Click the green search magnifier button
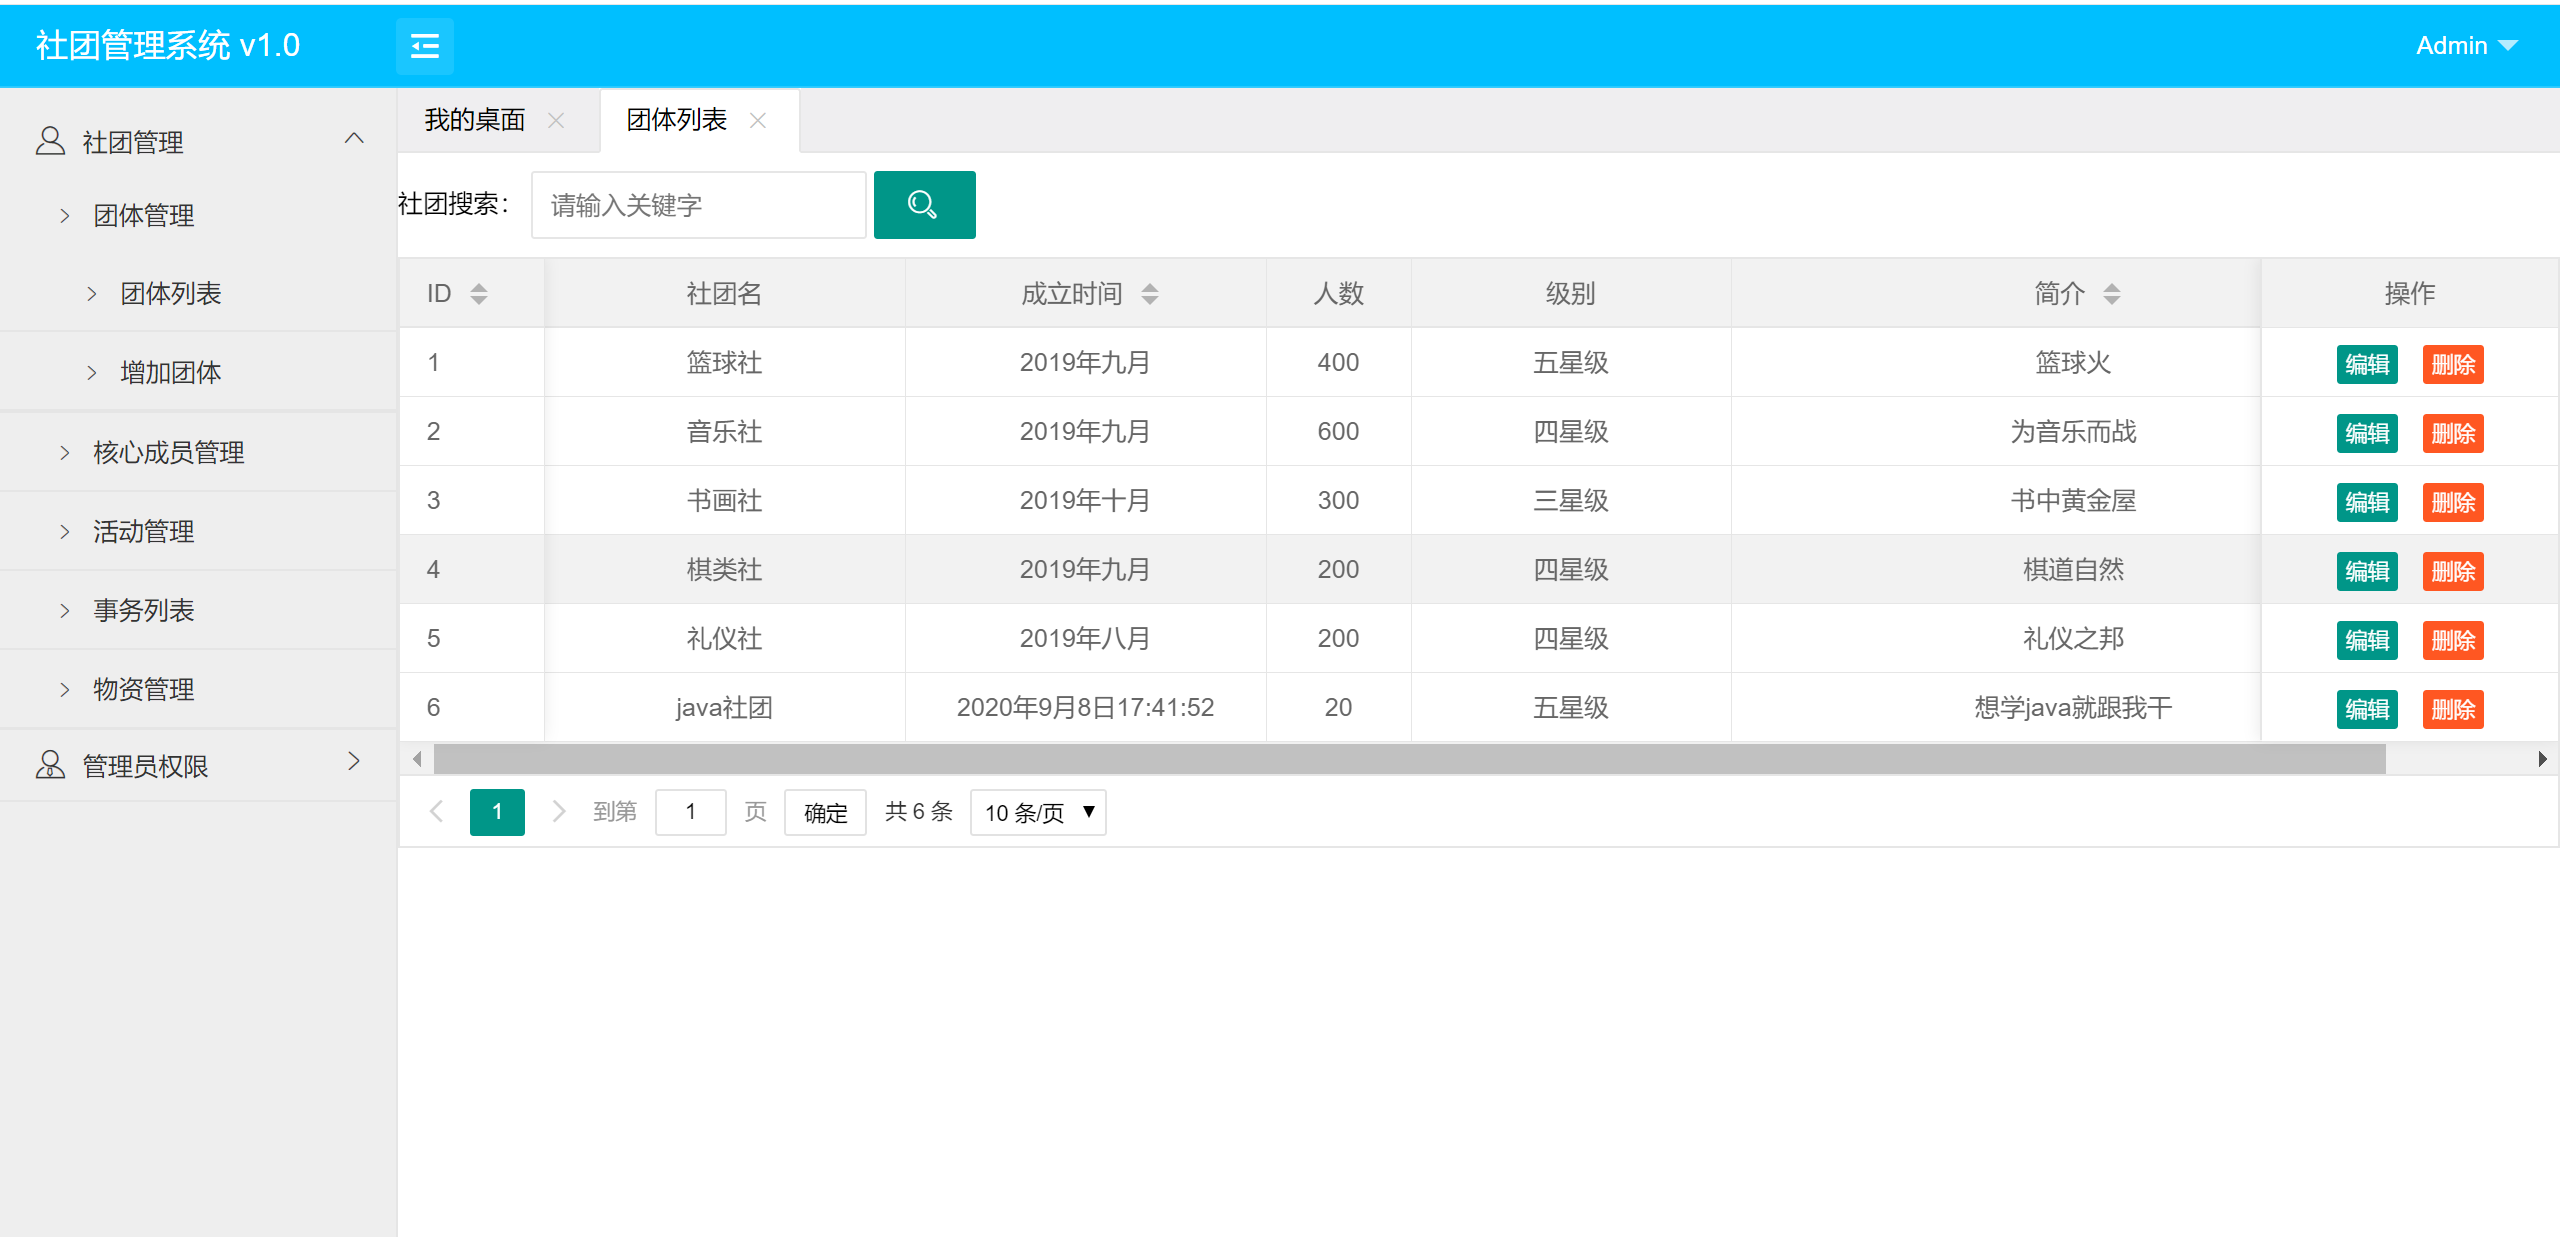 (924, 205)
